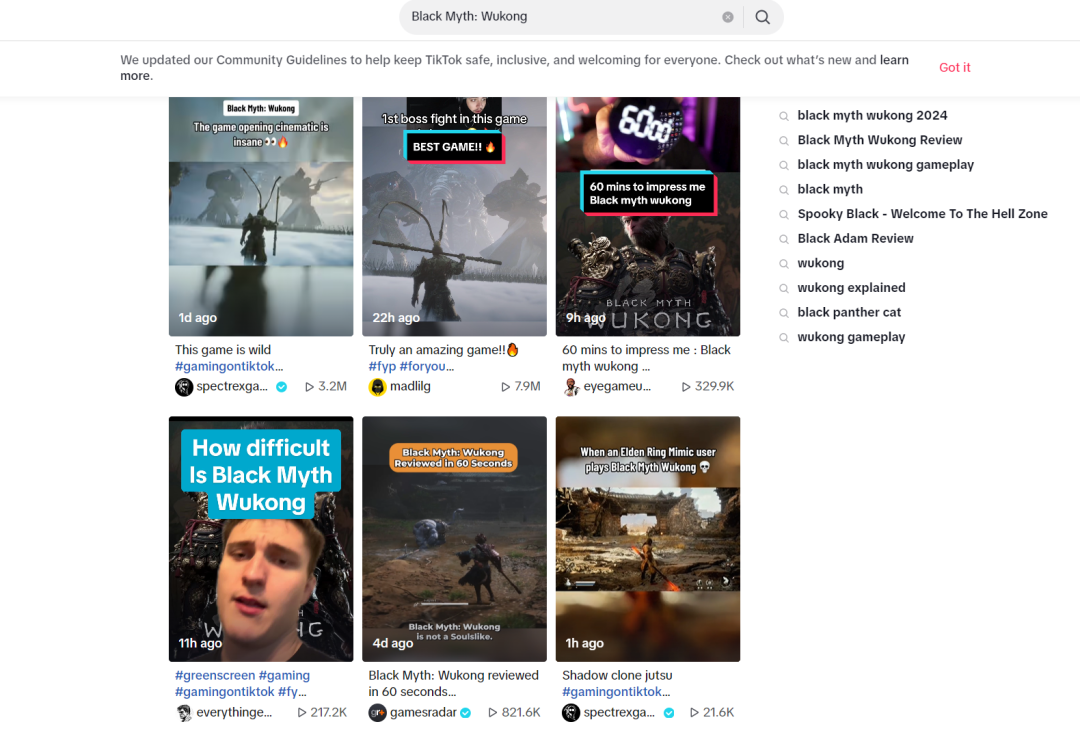Select suggestion Black Adam Review
Viewport: 1080px width, 735px height.
(x=855, y=238)
